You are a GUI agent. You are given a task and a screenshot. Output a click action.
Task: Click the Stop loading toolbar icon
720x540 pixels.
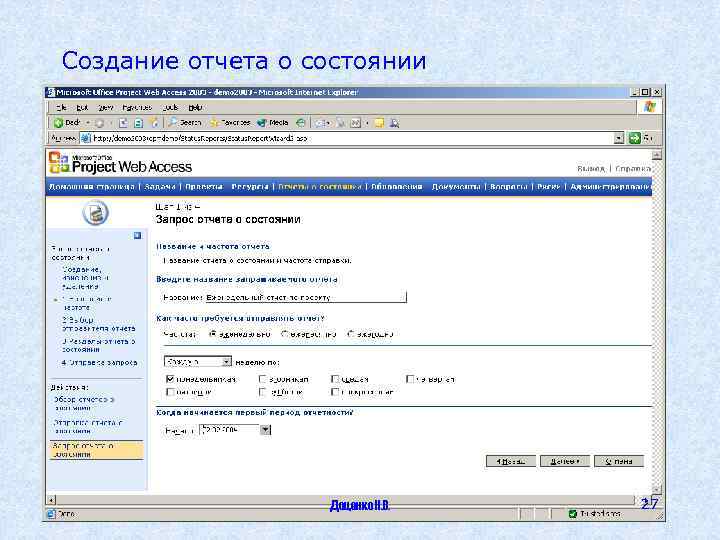(123, 123)
